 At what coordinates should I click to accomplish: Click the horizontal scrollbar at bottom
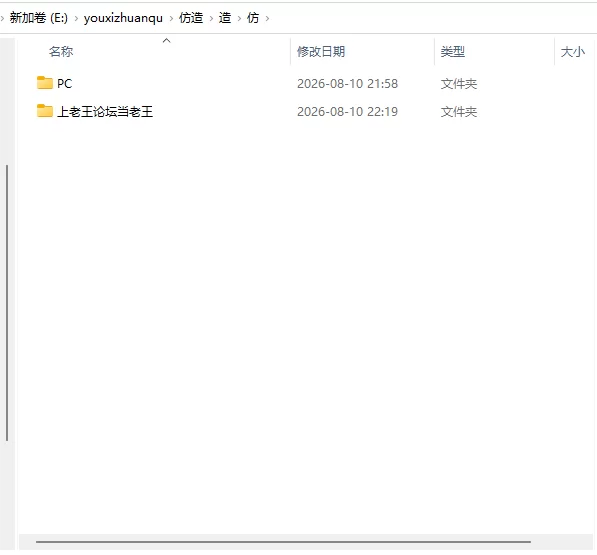(x=283, y=541)
